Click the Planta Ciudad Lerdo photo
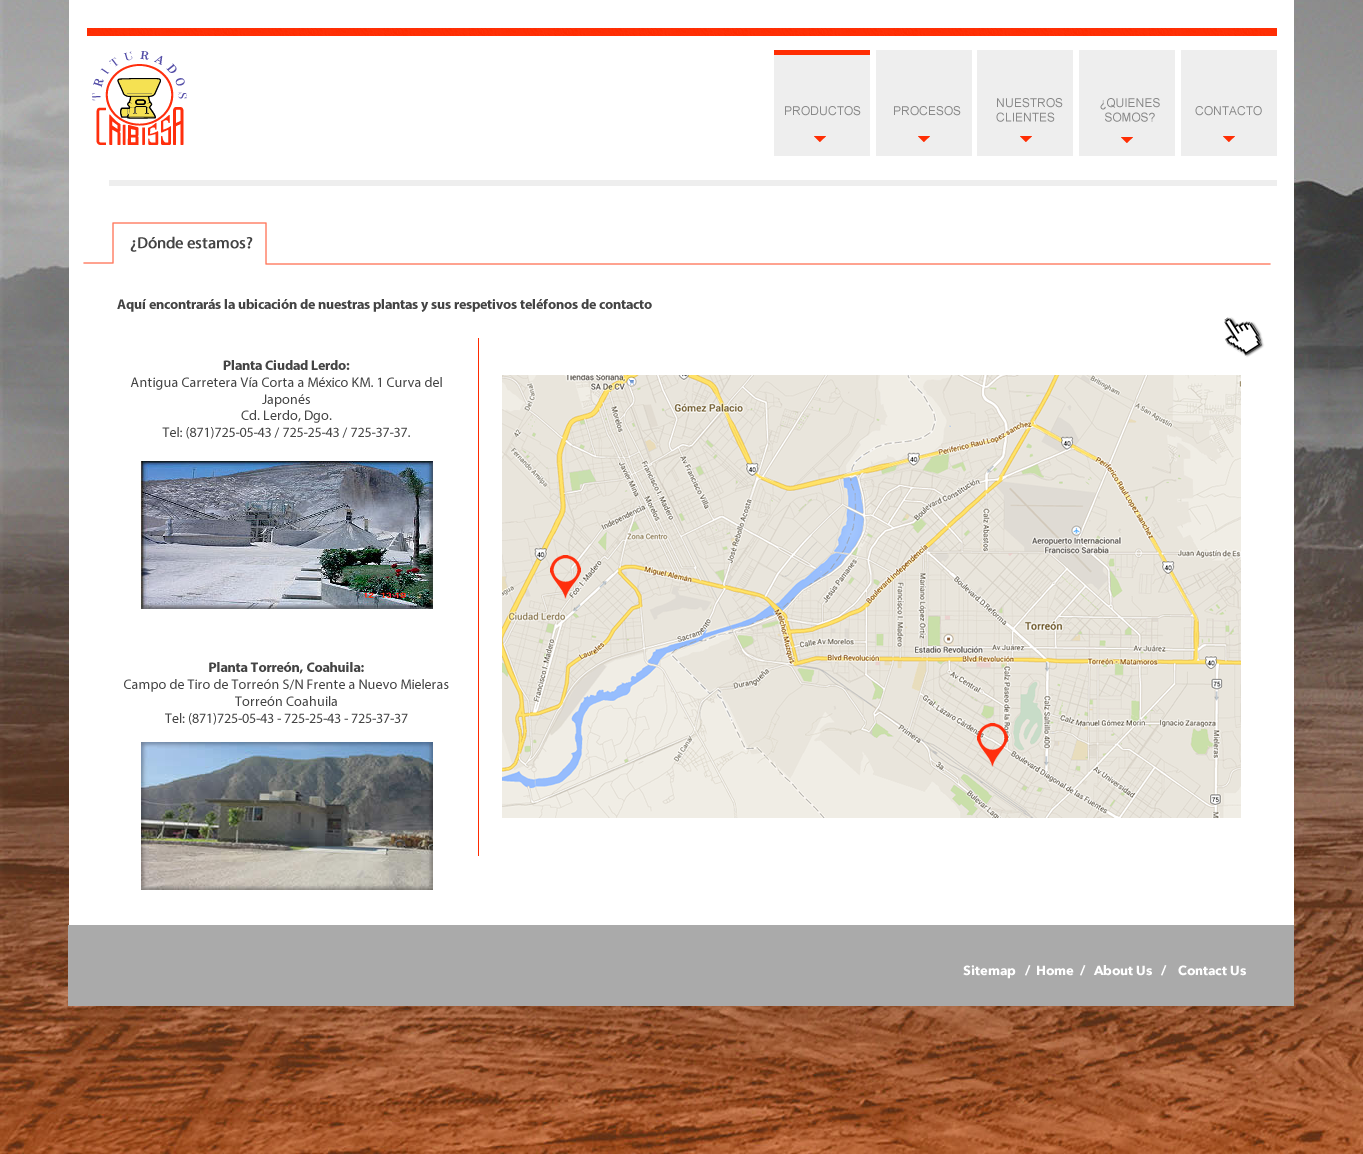1363x1154 pixels. (287, 535)
